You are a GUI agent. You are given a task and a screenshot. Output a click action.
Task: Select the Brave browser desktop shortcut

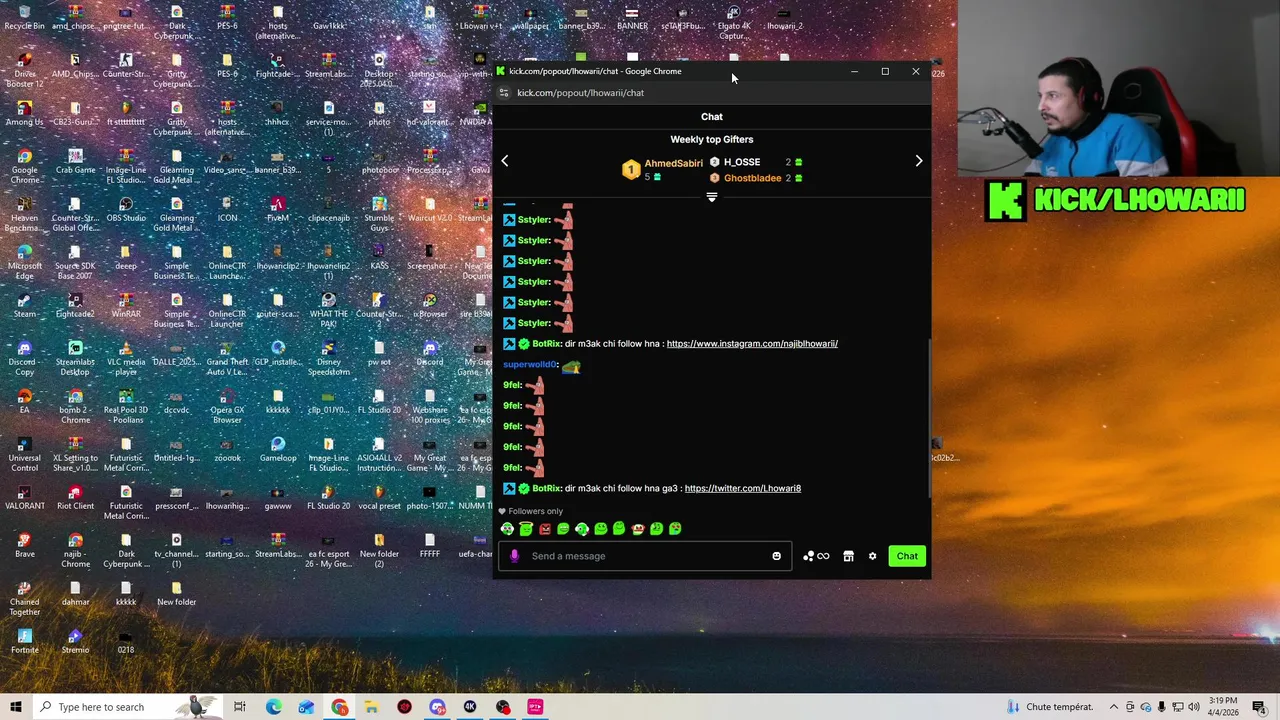coord(24,546)
